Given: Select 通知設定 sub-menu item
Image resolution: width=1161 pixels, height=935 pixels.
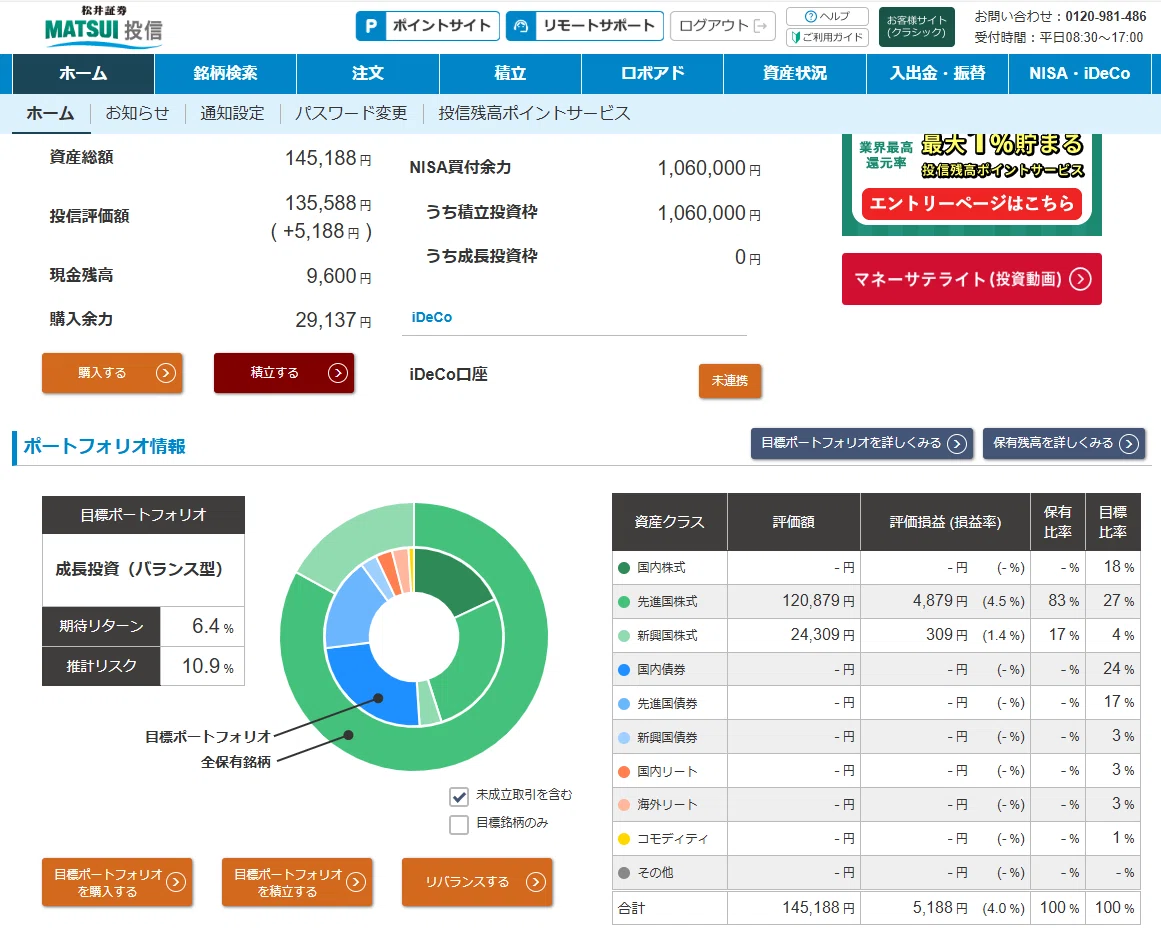Looking at the screenshot, I should coord(232,113).
